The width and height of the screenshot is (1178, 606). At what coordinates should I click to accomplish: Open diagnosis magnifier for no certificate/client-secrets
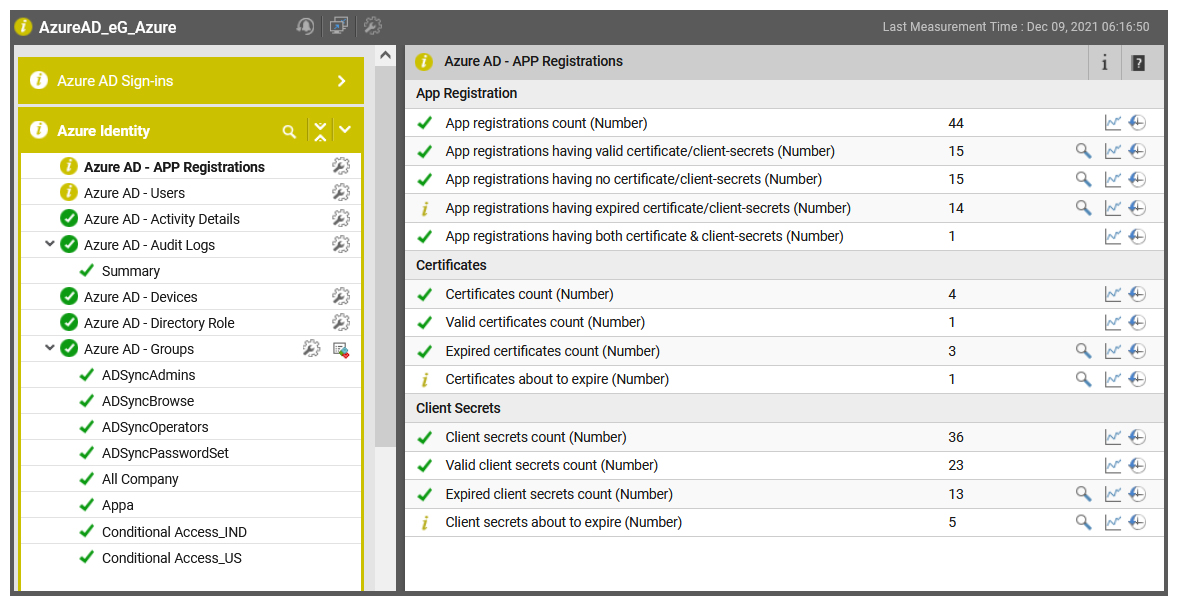pyautogui.click(x=1083, y=179)
